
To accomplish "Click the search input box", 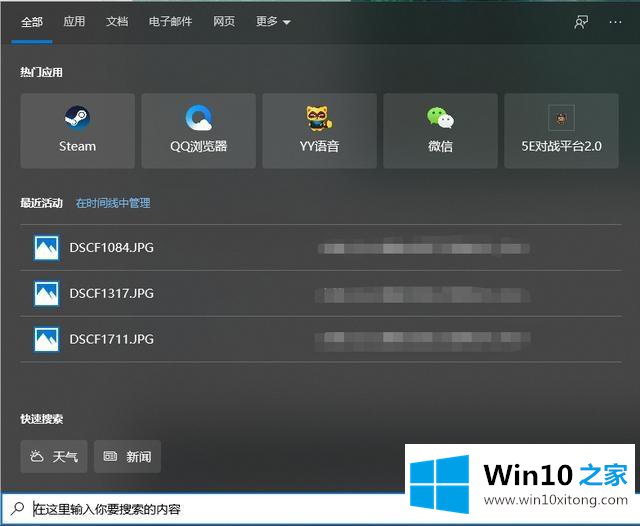I will coord(204,509).
